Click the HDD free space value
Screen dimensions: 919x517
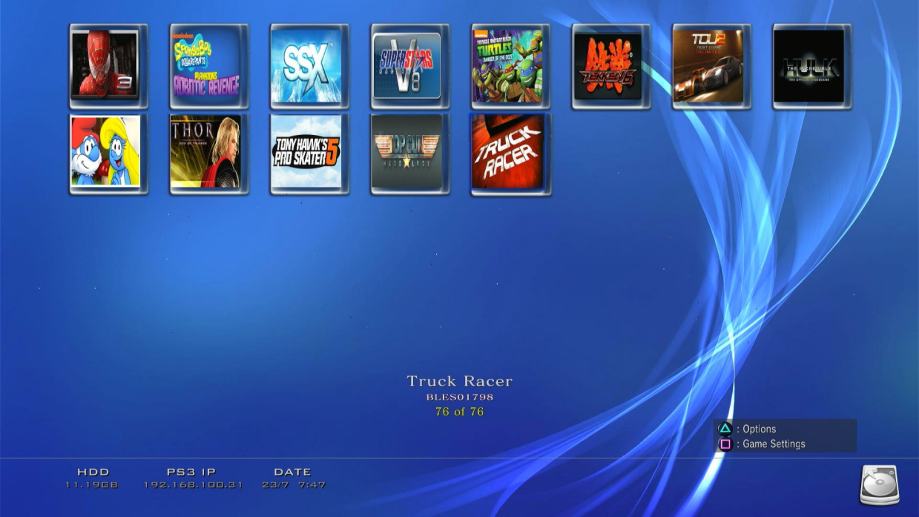91,485
